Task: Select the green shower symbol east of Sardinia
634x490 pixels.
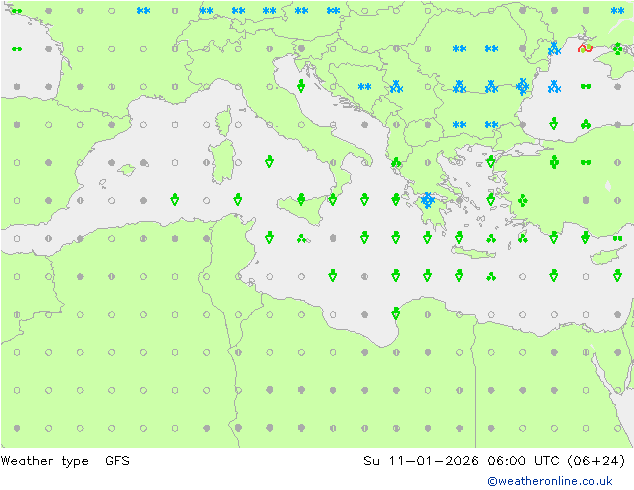Action: click(269, 161)
